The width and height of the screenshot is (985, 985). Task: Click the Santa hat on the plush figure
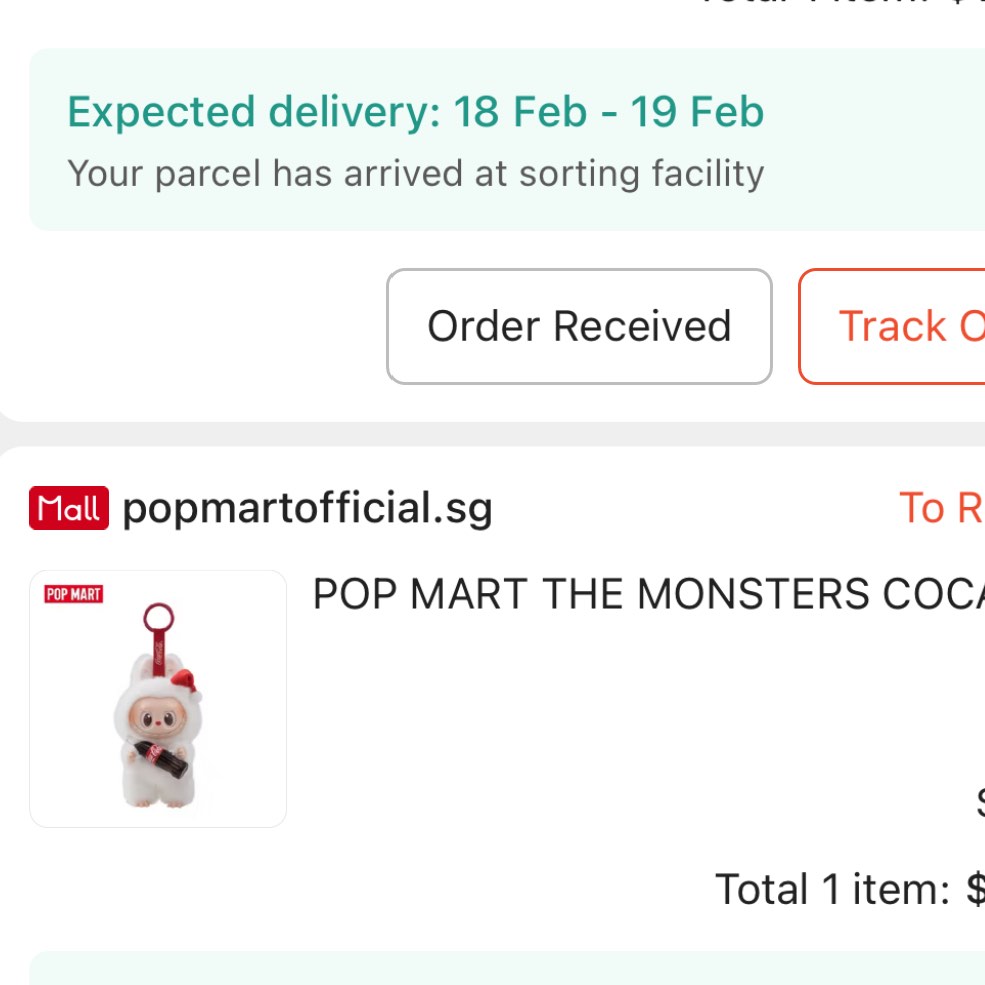[x=184, y=685]
